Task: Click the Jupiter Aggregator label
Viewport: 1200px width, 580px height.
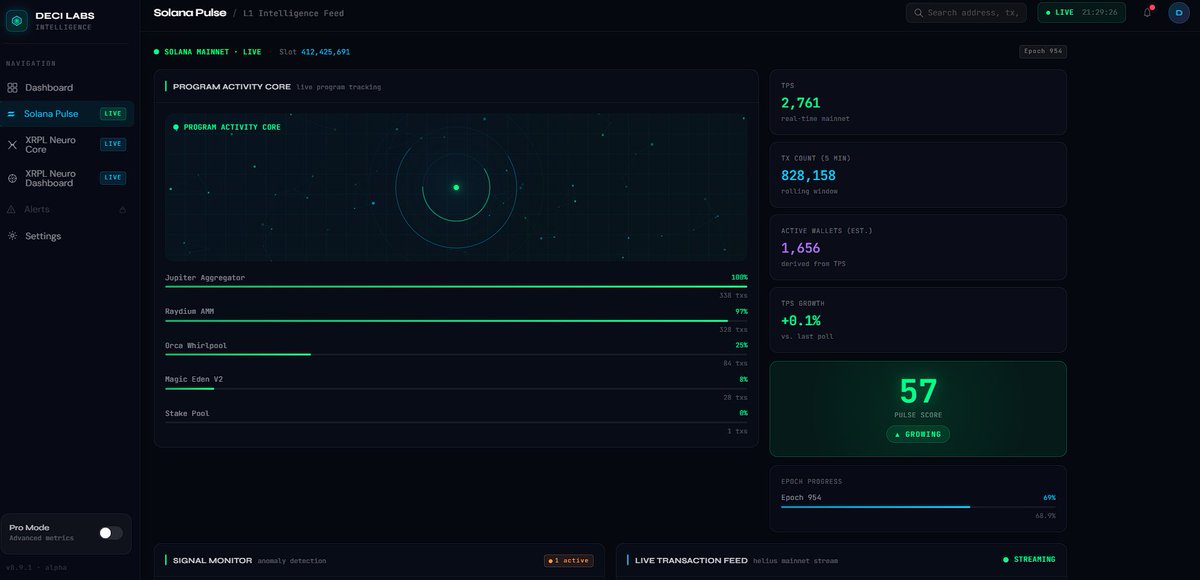Action: (205, 277)
